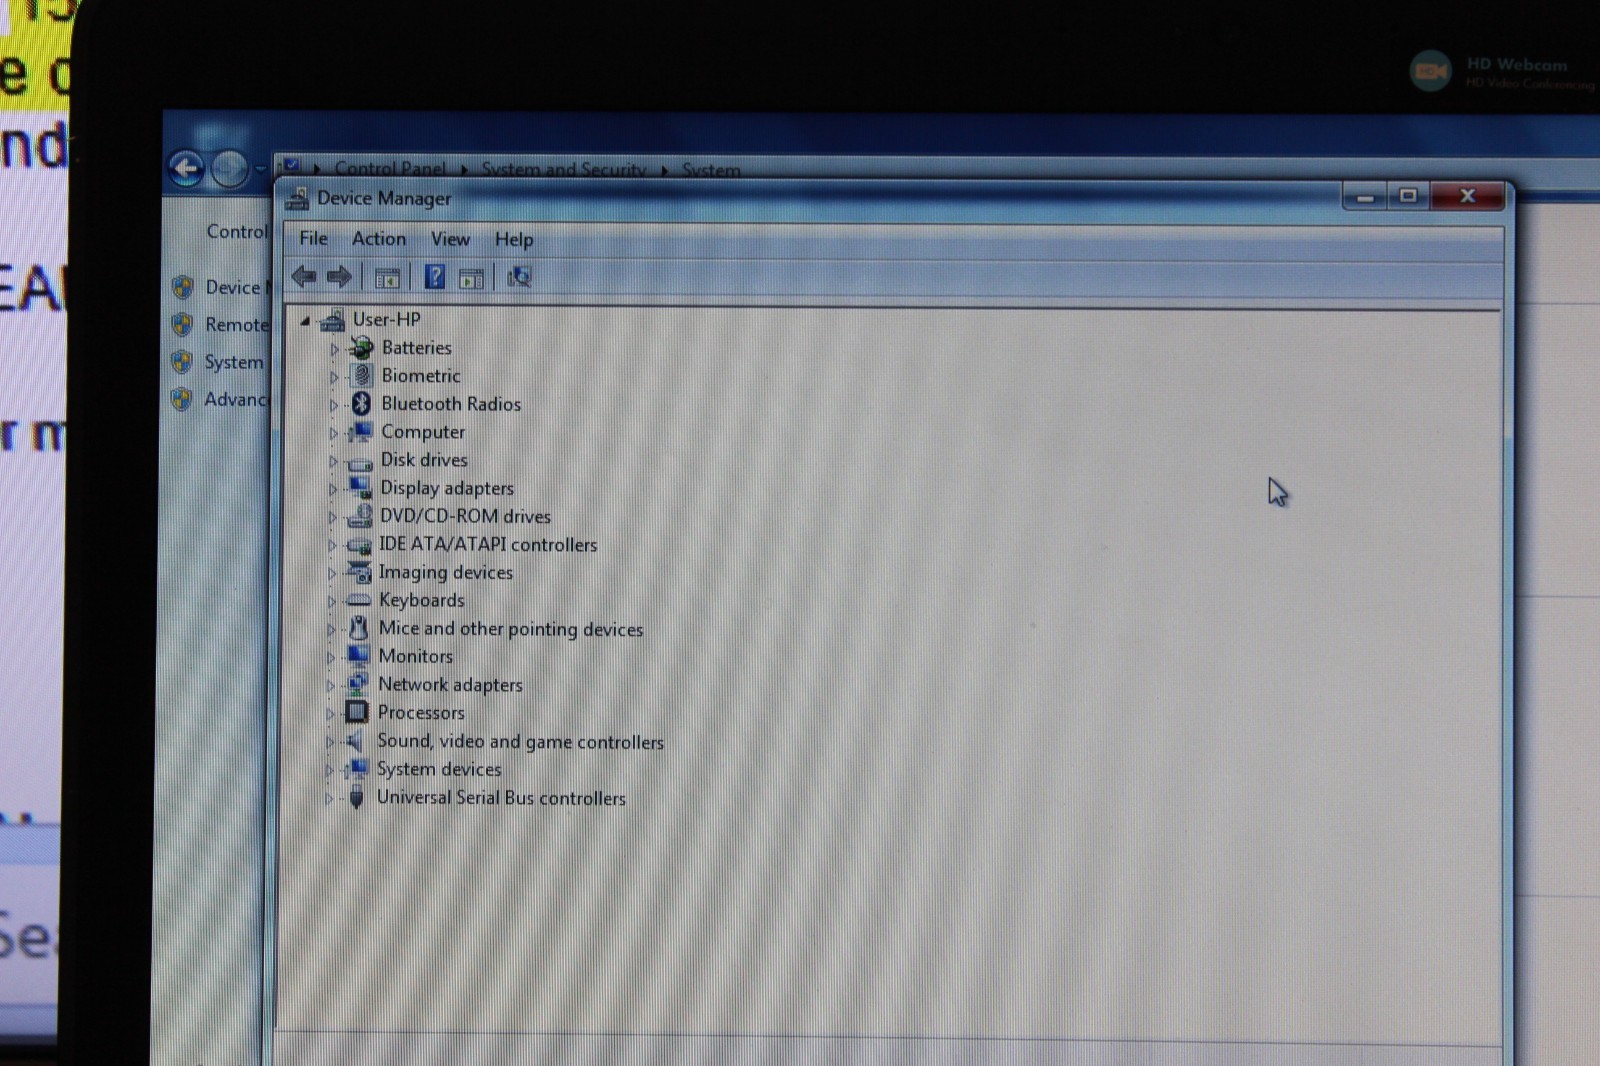Open the Help menu
The image size is (1600, 1066).
click(514, 239)
